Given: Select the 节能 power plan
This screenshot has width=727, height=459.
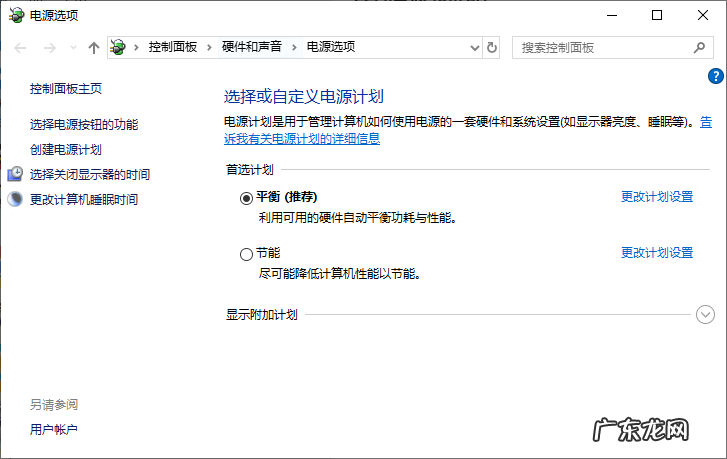Looking at the screenshot, I should click(246, 254).
